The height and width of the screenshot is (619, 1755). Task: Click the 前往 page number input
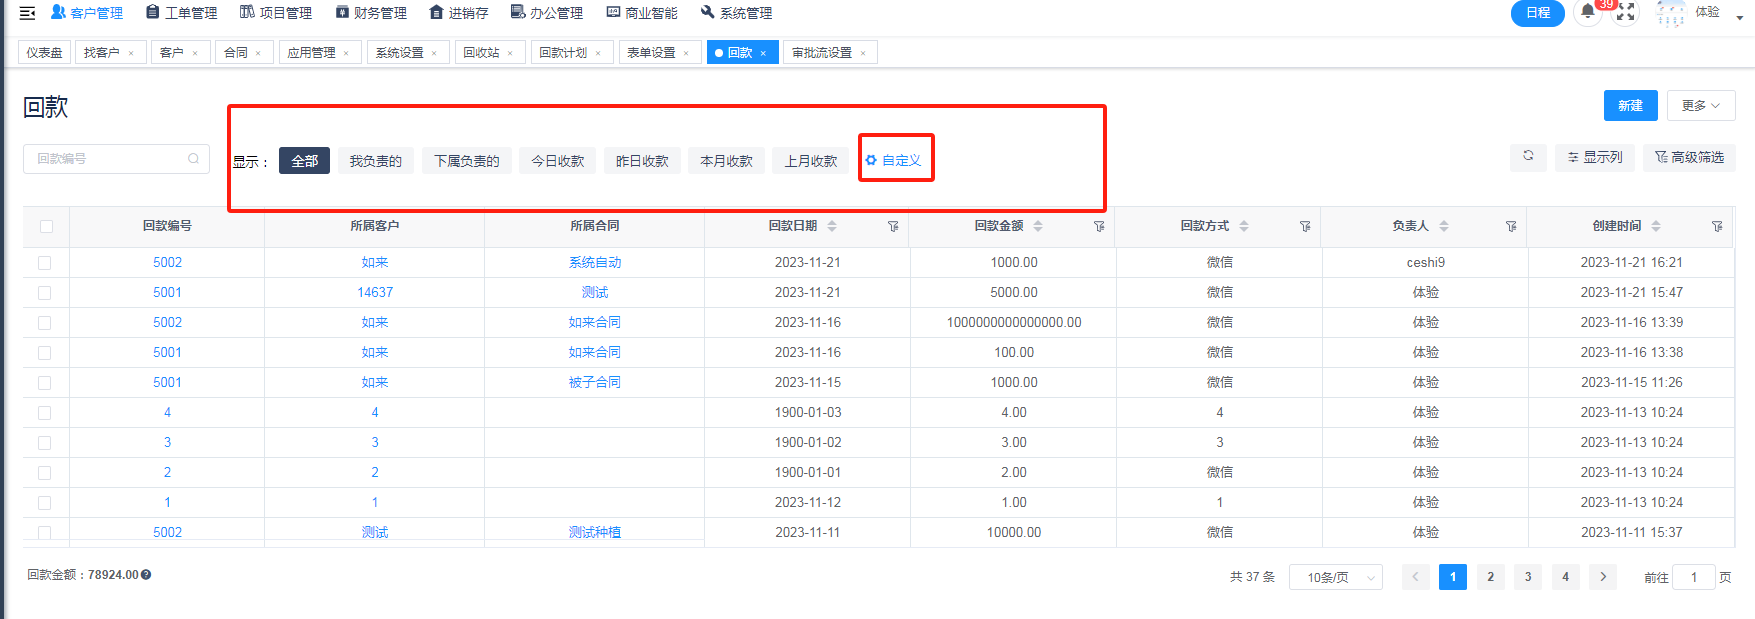tap(1693, 577)
